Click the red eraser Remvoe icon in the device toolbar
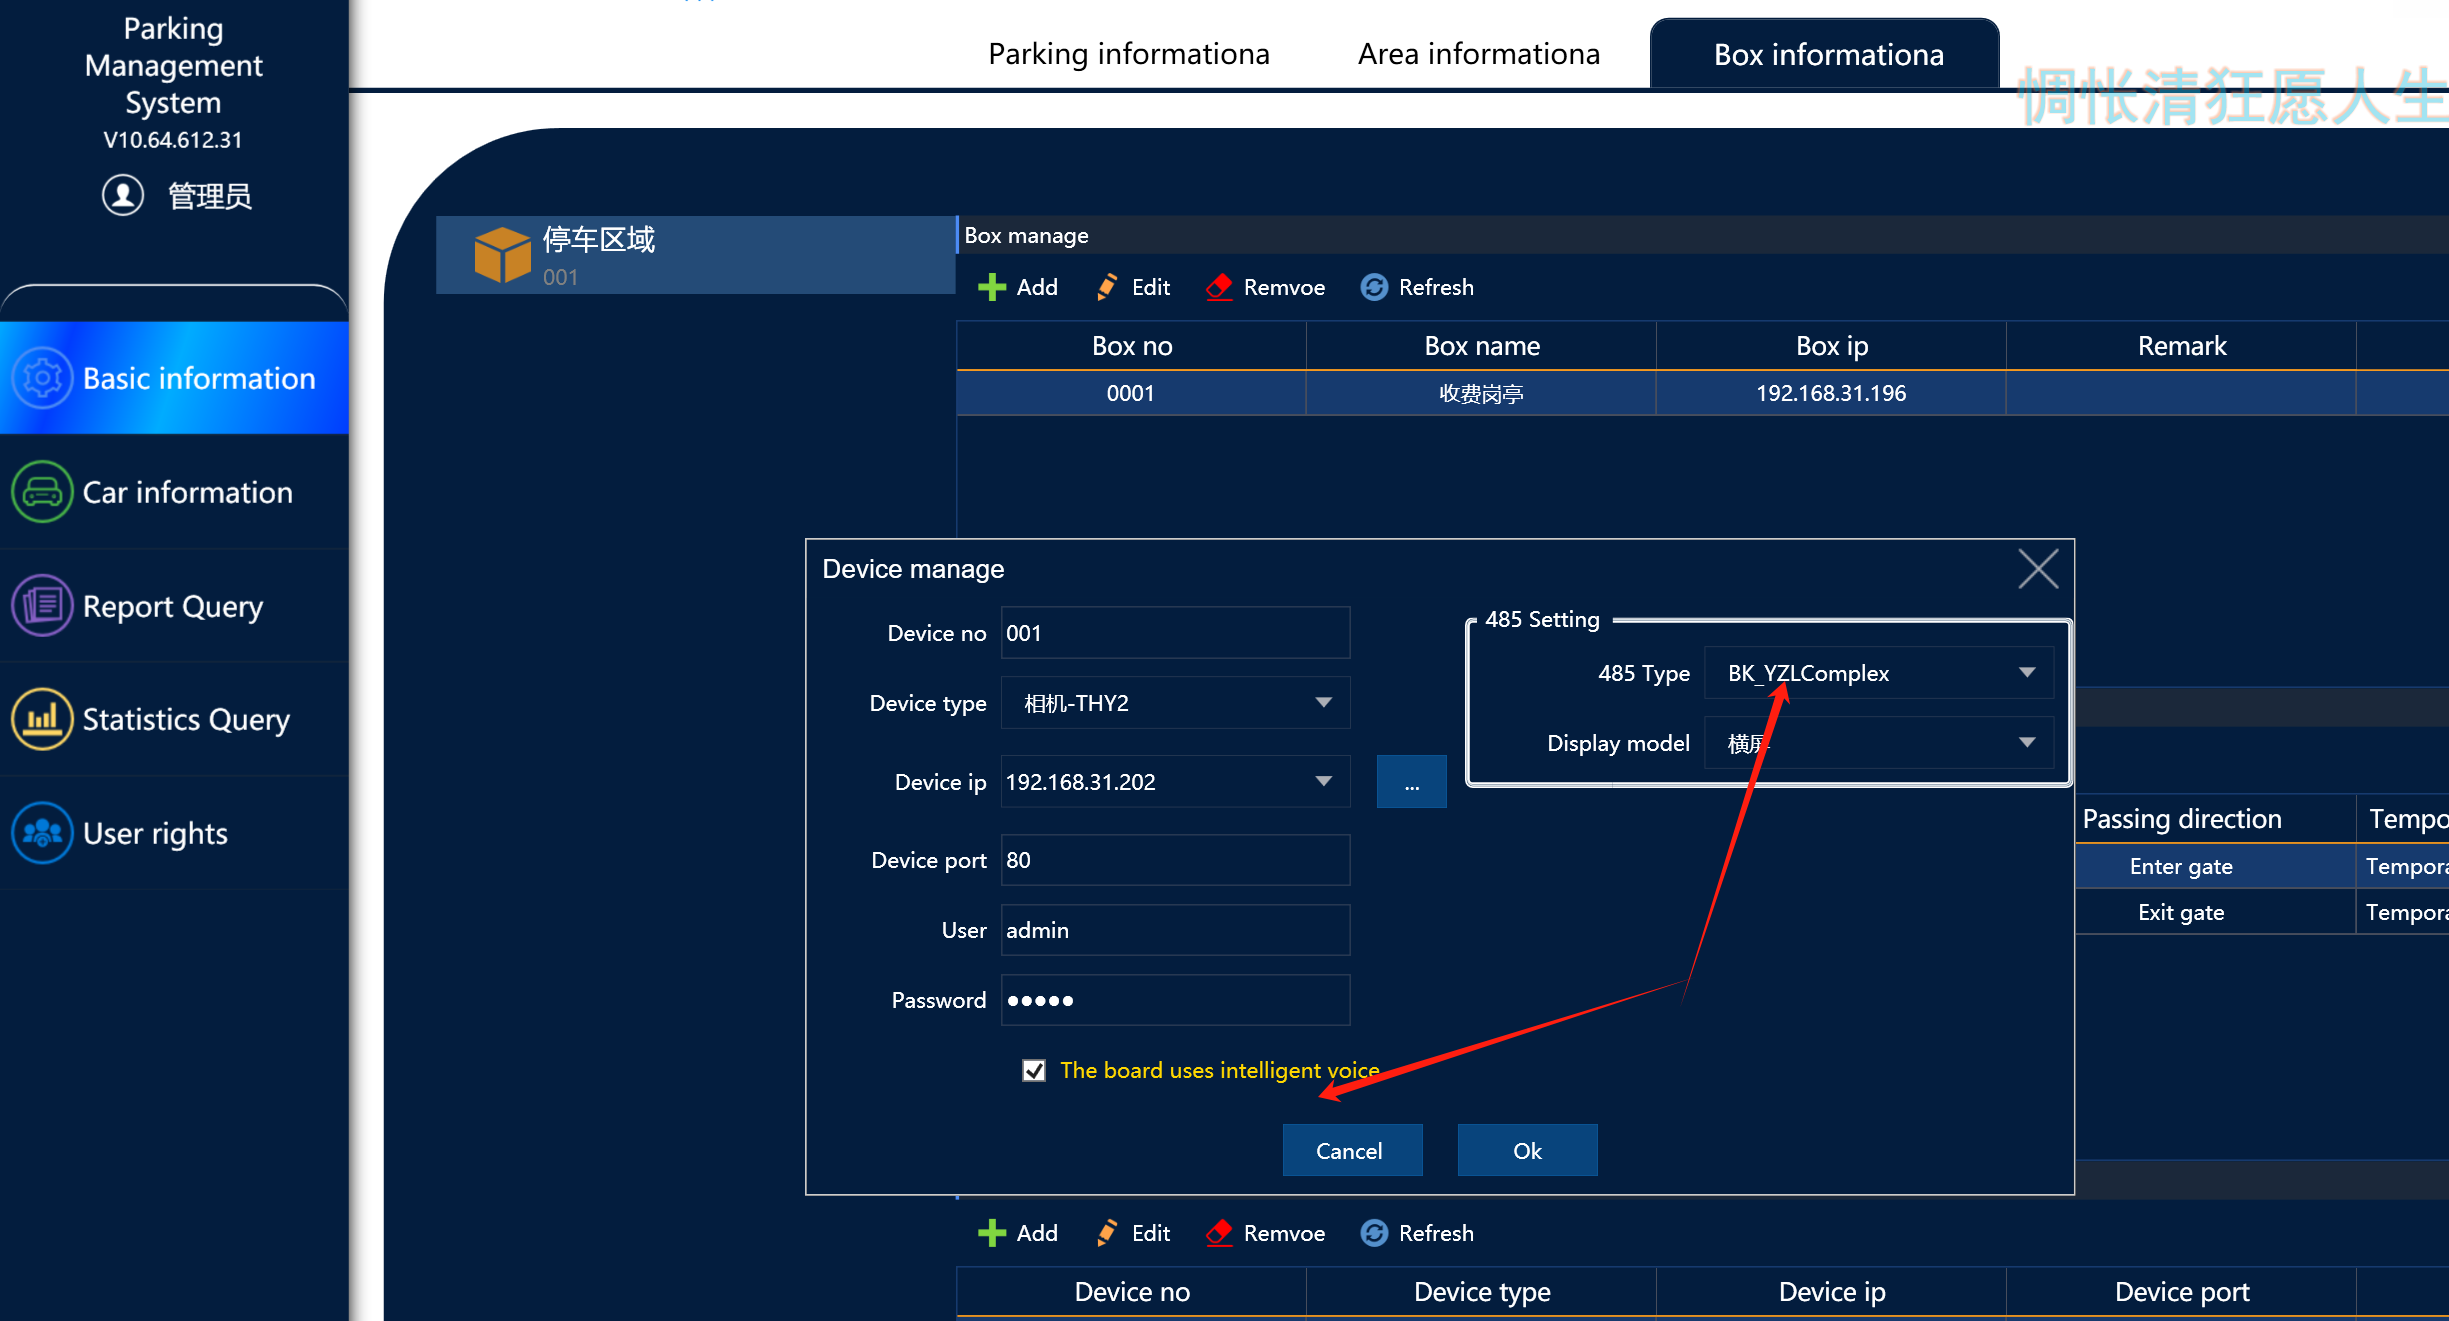 pos(1219,1233)
